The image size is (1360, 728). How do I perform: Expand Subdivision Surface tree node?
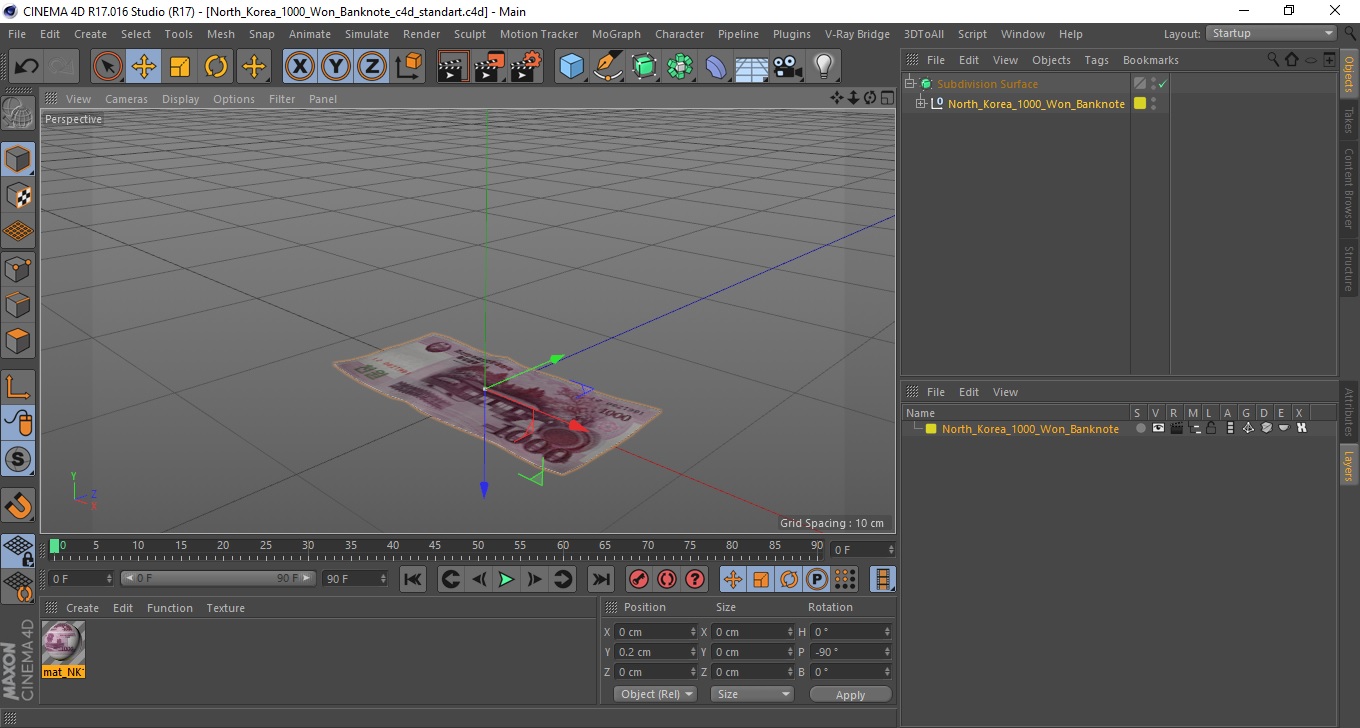910,84
